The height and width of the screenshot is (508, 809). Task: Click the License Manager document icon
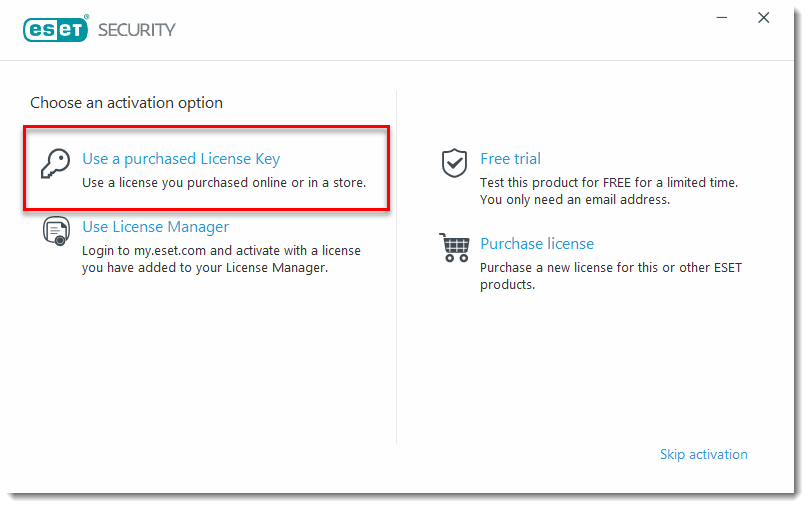(x=55, y=232)
